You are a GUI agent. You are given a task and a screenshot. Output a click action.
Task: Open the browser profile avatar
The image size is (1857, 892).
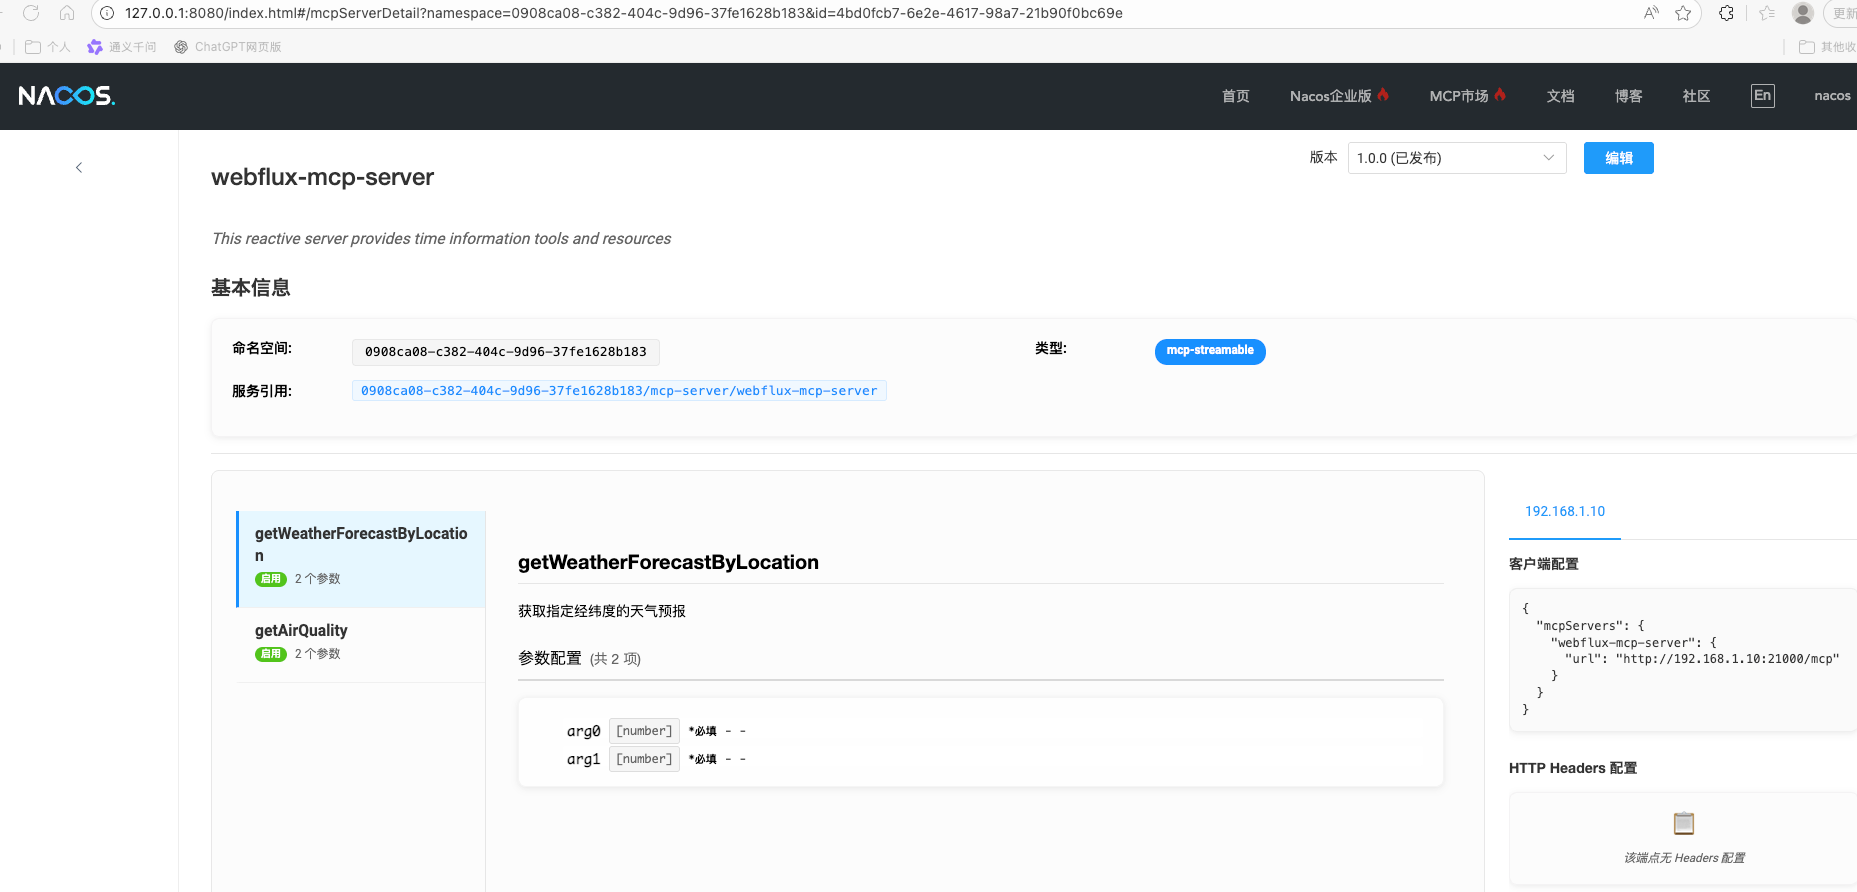(x=1803, y=13)
